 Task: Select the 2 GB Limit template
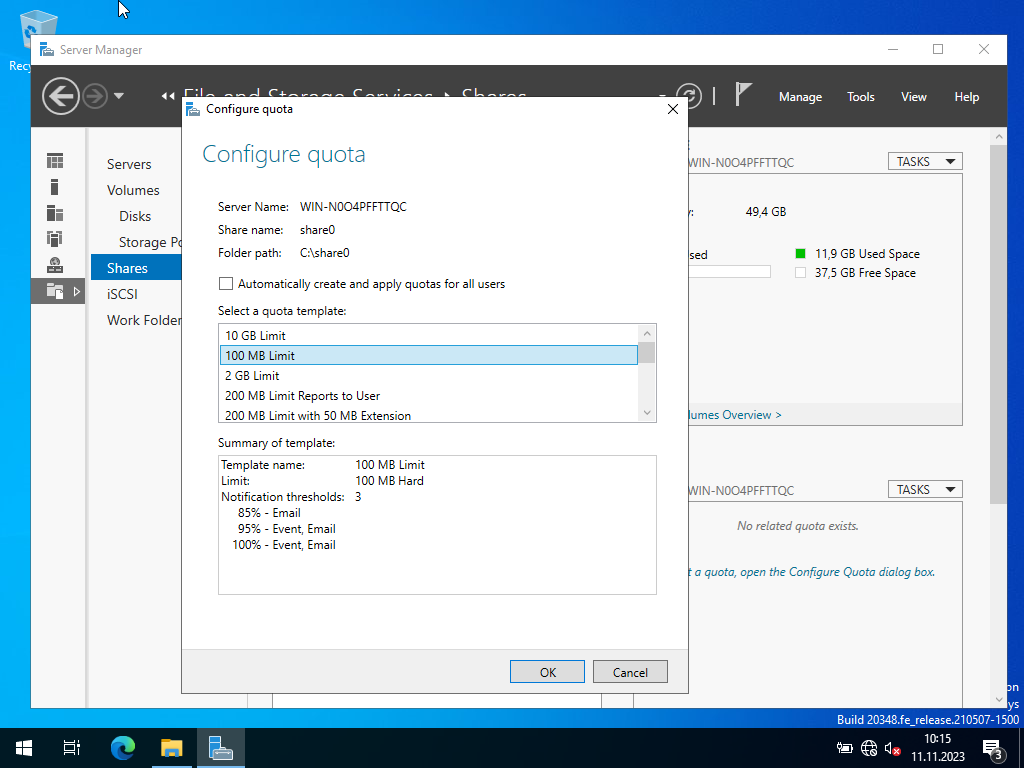pyautogui.click(x=252, y=376)
